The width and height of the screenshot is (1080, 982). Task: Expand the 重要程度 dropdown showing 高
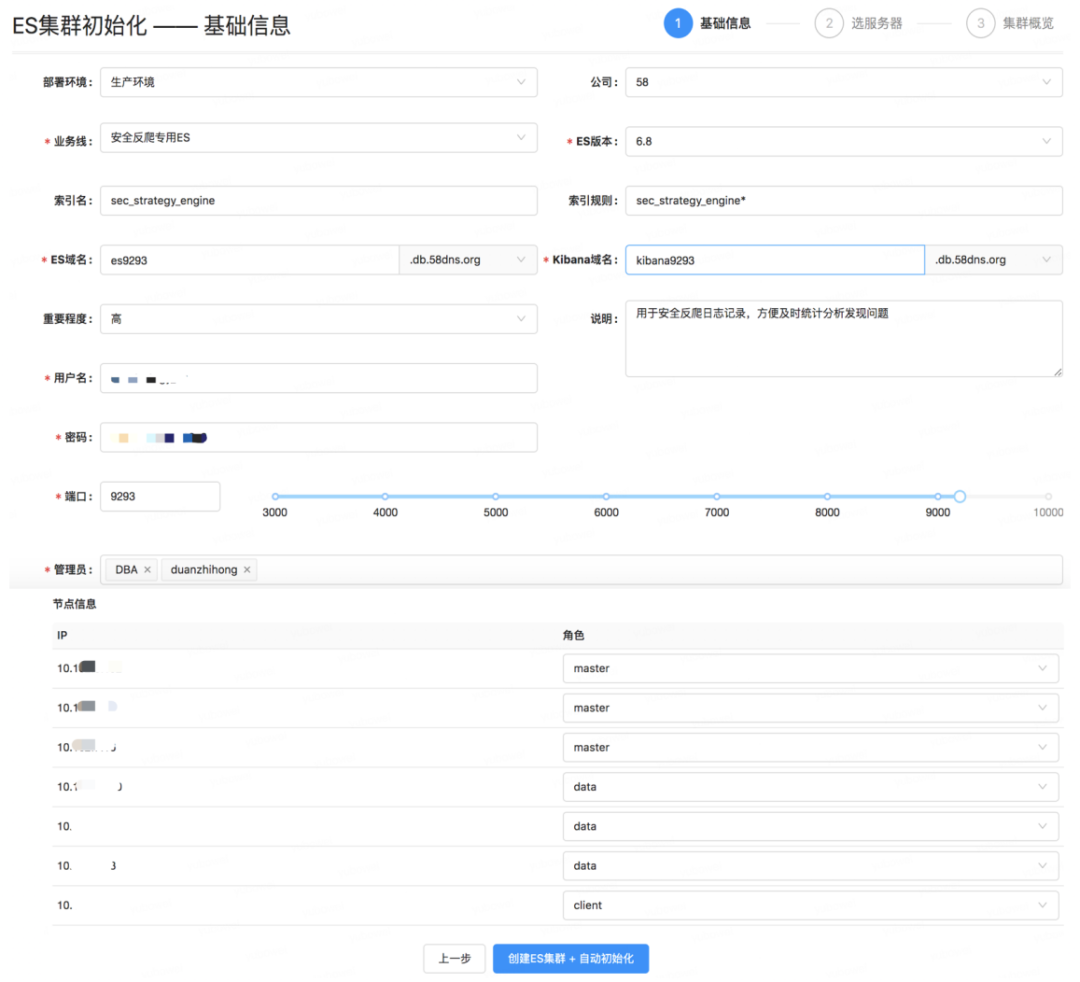click(x=318, y=319)
